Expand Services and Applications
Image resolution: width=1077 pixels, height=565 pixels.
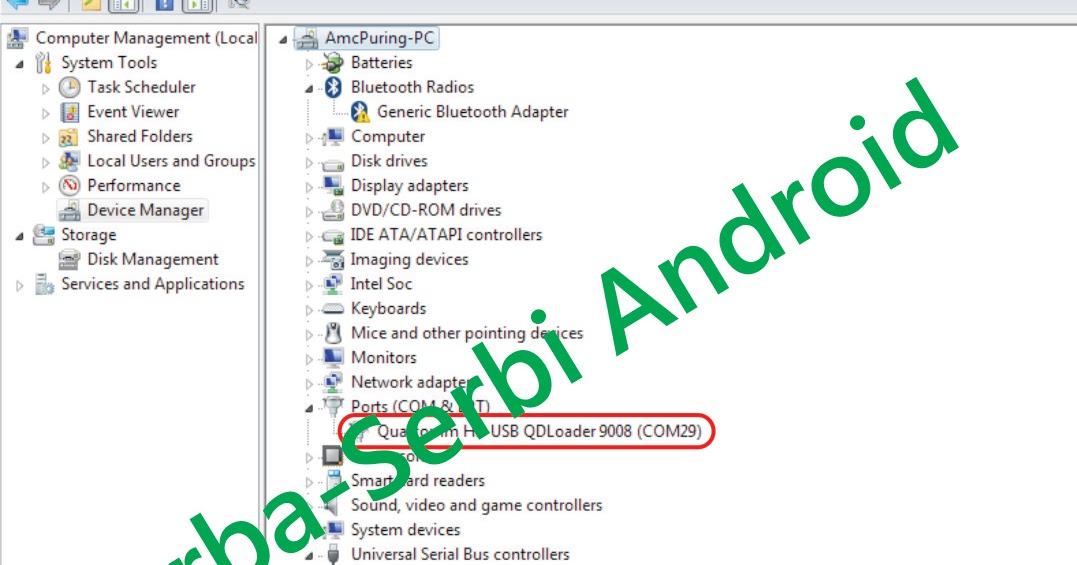click(x=19, y=286)
